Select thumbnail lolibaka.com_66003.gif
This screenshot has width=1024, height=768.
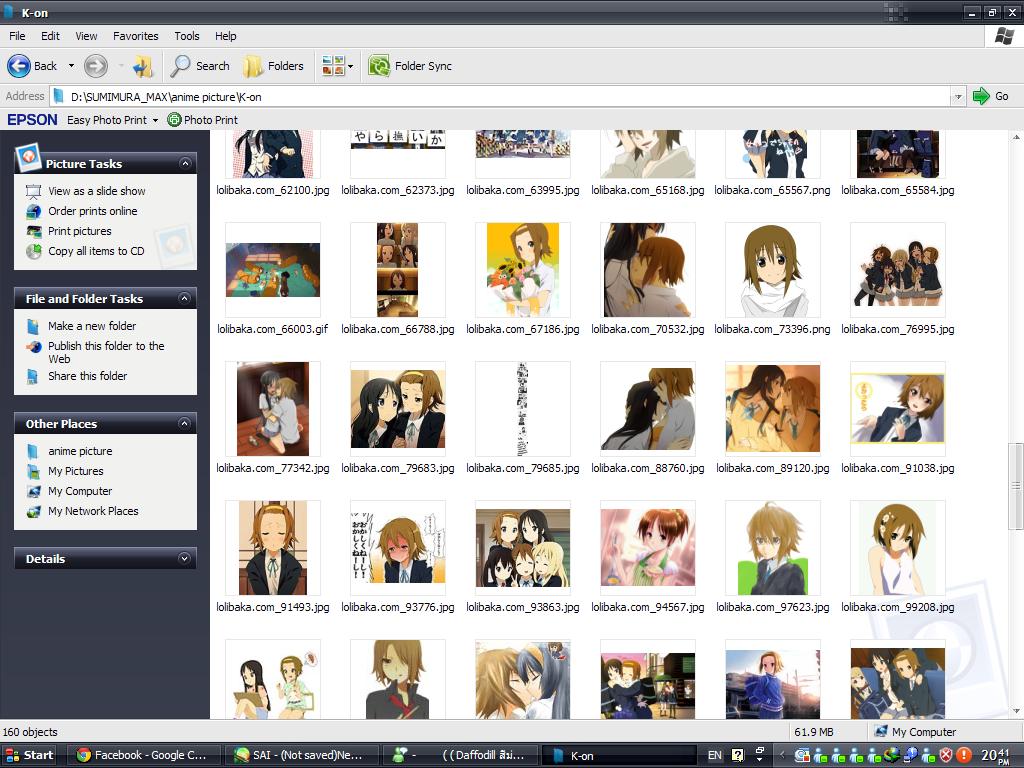click(x=273, y=270)
